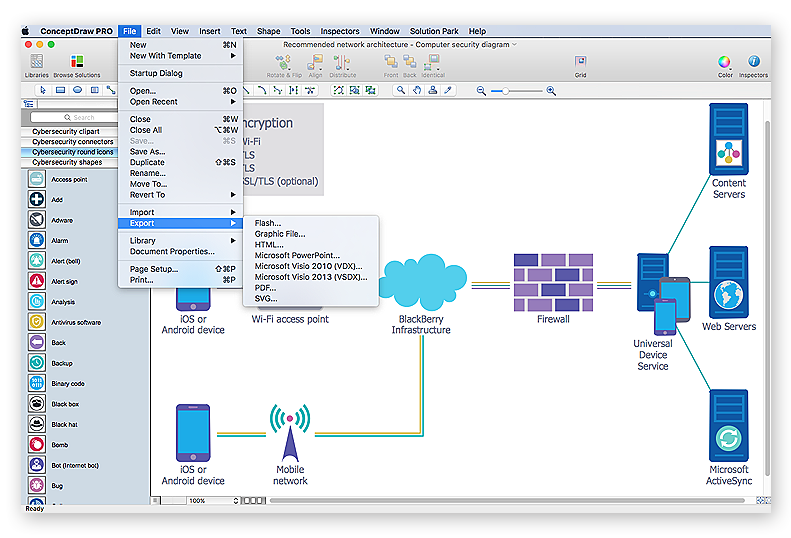Select the Alarm round icon in library
This screenshot has height=538, width=791.
[x=36, y=241]
